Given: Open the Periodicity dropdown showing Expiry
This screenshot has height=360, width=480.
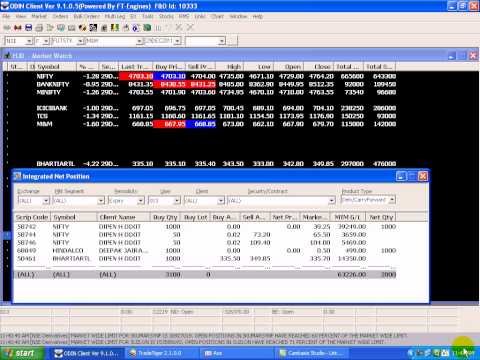Looking at the screenshot, I should click(141, 201).
